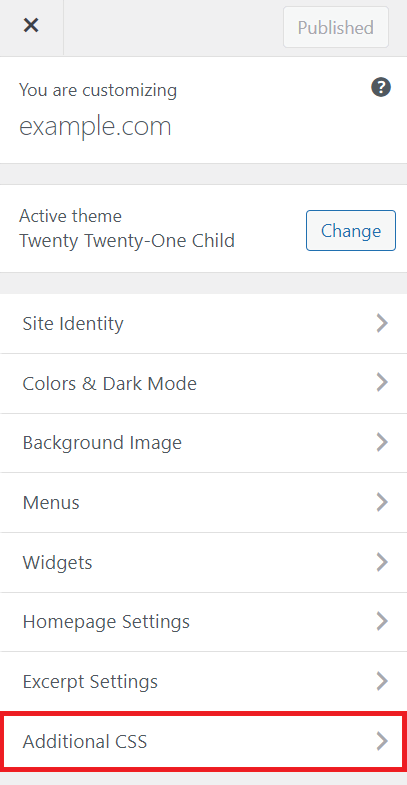Expand Background Image chevron arrow
407x785 pixels.
coord(382,443)
